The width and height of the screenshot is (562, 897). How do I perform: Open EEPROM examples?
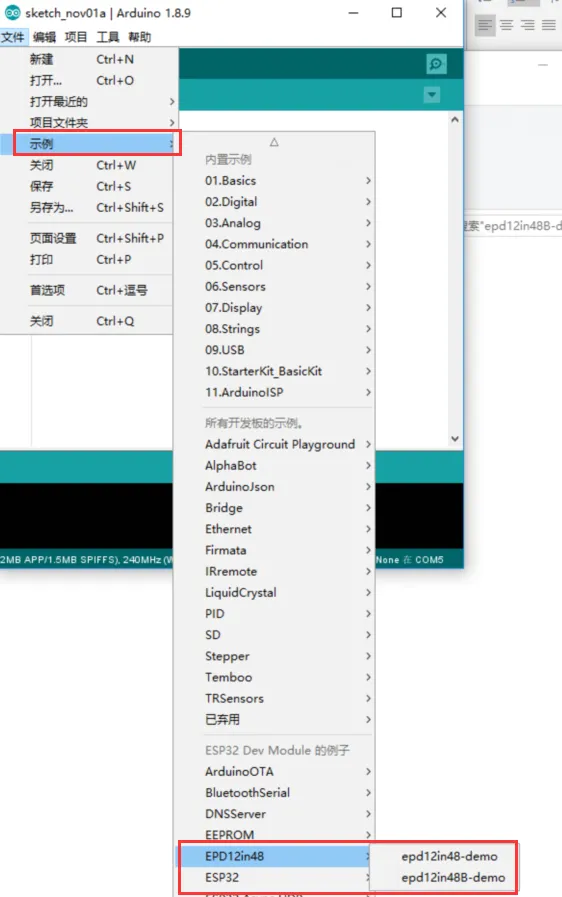click(274, 835)
